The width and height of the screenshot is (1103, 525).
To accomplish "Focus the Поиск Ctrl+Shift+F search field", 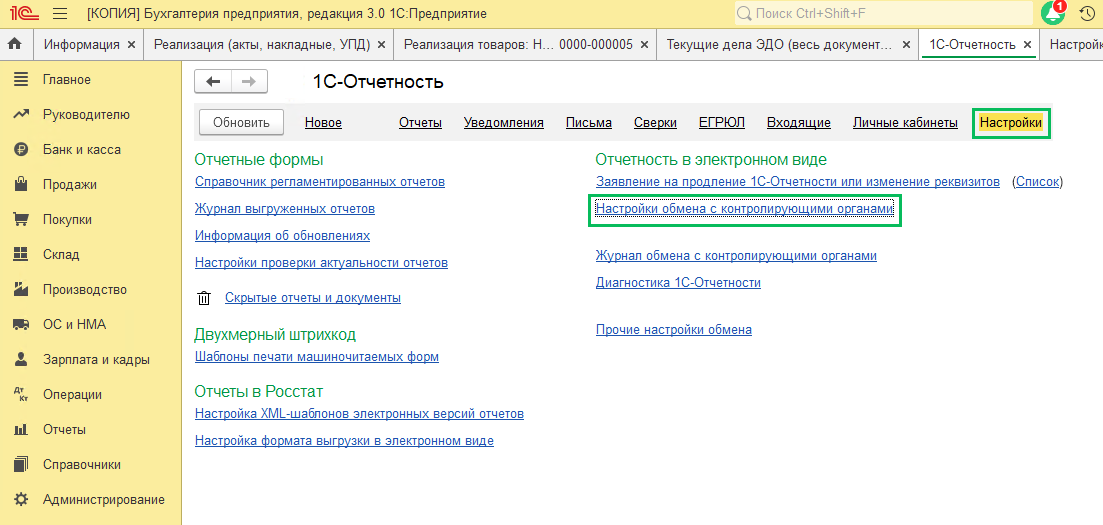I will (884, 13).
